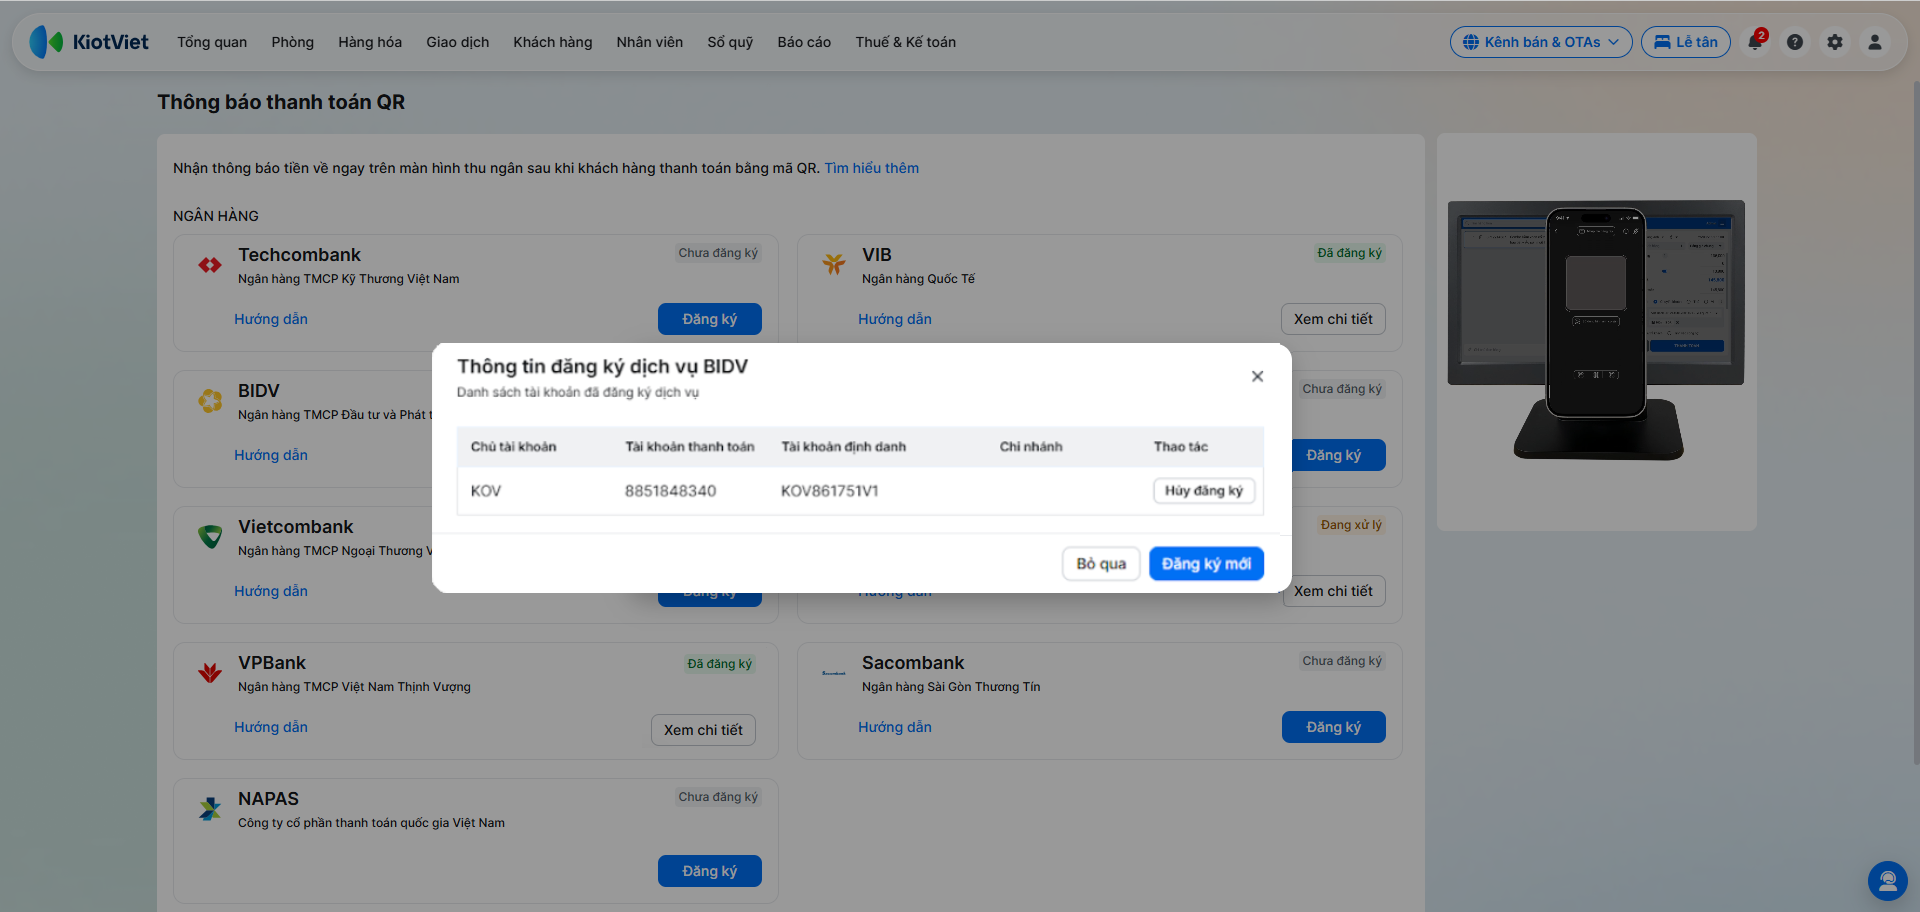Register Techcombank with Đăng ký button
1920x912 pixels.
coord(710,319)
